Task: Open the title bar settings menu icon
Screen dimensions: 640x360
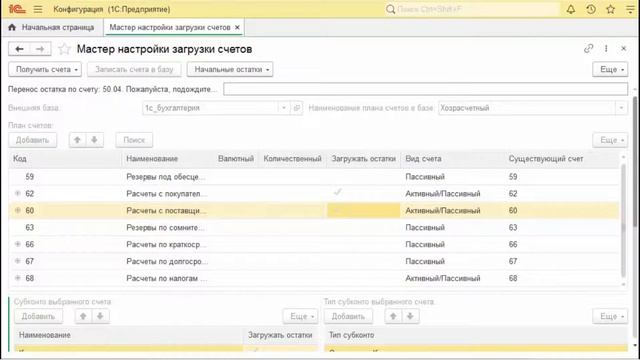Action: pyautogui.click(x=631, y=9)
